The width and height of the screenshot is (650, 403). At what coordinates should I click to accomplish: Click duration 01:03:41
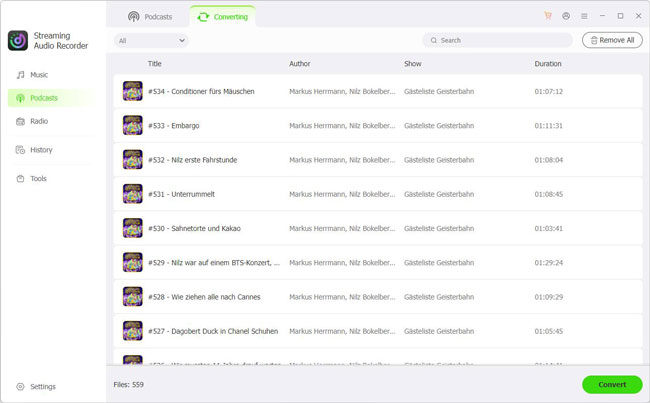pos(548,228)
